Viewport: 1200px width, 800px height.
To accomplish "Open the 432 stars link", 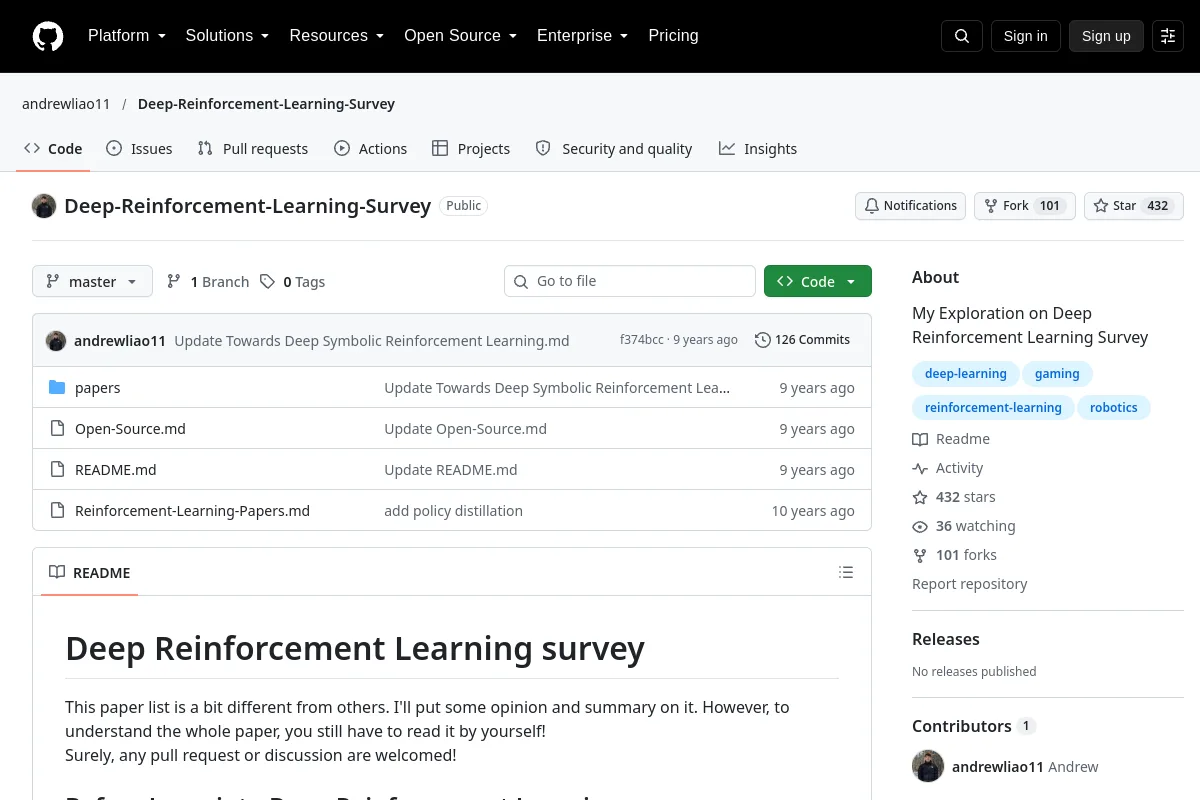I will click(954, 497).
